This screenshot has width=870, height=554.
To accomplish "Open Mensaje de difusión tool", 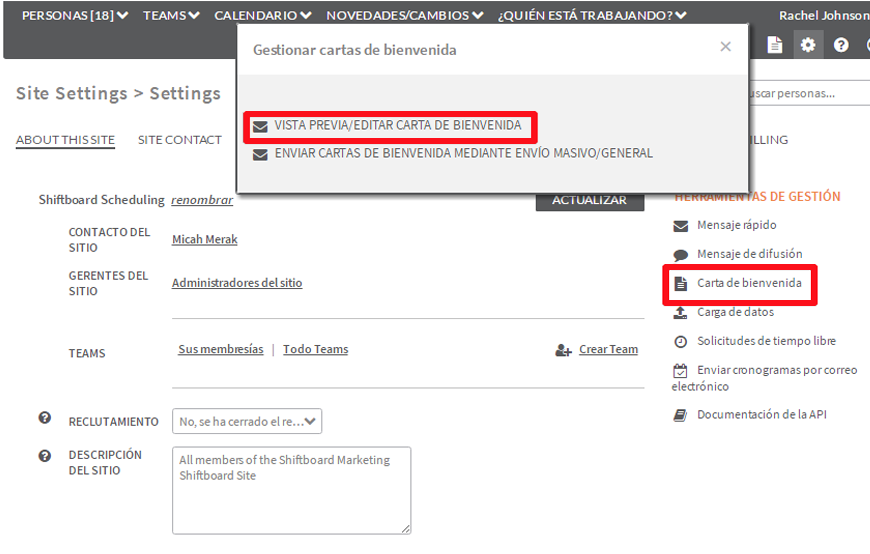I will tap(750, 254).
